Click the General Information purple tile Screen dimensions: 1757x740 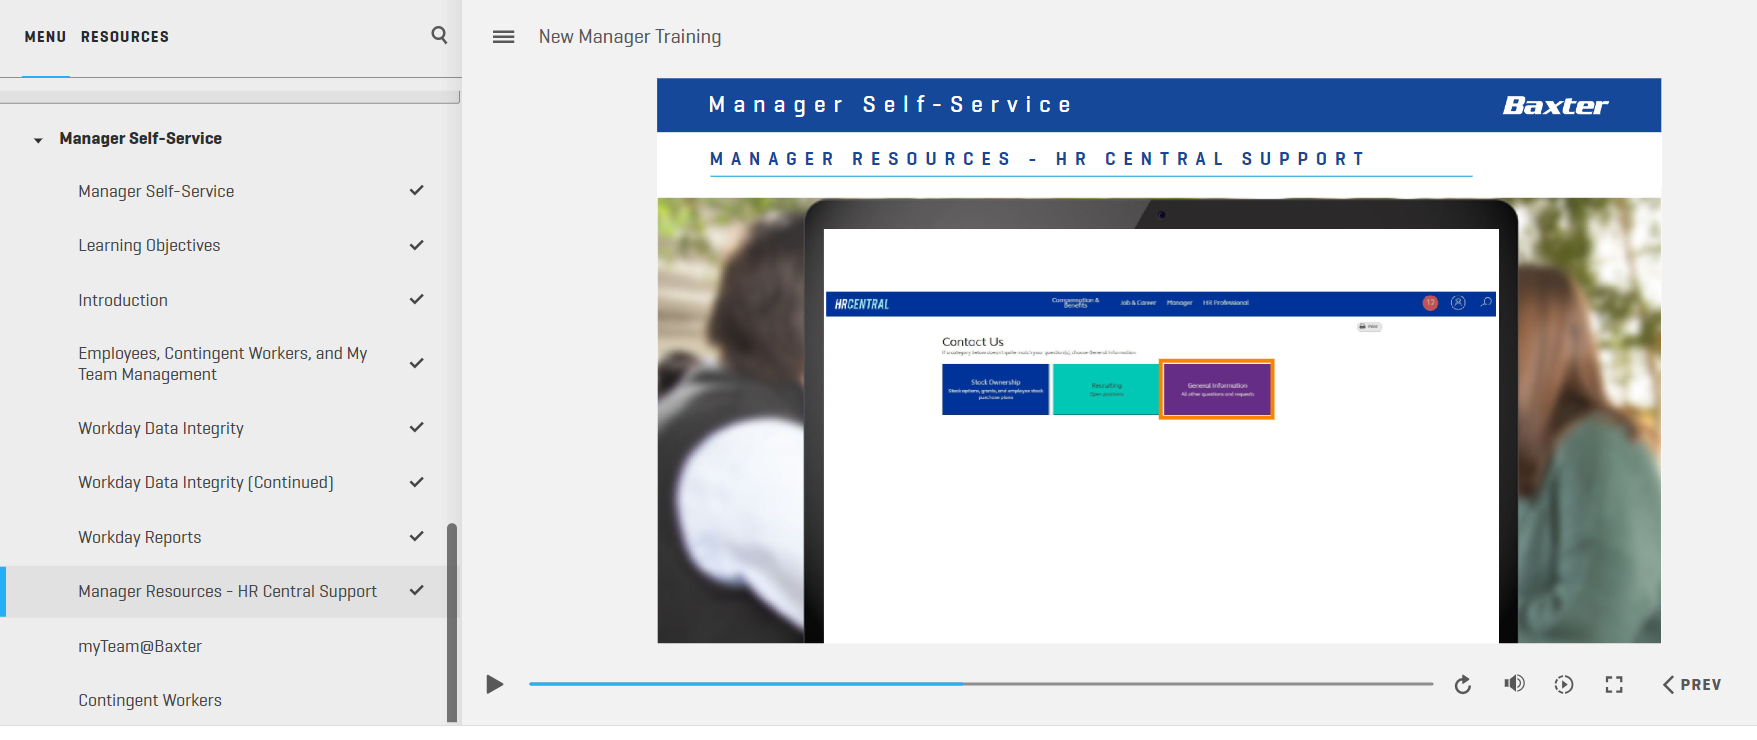pyautogui.click(x=1216, y=389)
